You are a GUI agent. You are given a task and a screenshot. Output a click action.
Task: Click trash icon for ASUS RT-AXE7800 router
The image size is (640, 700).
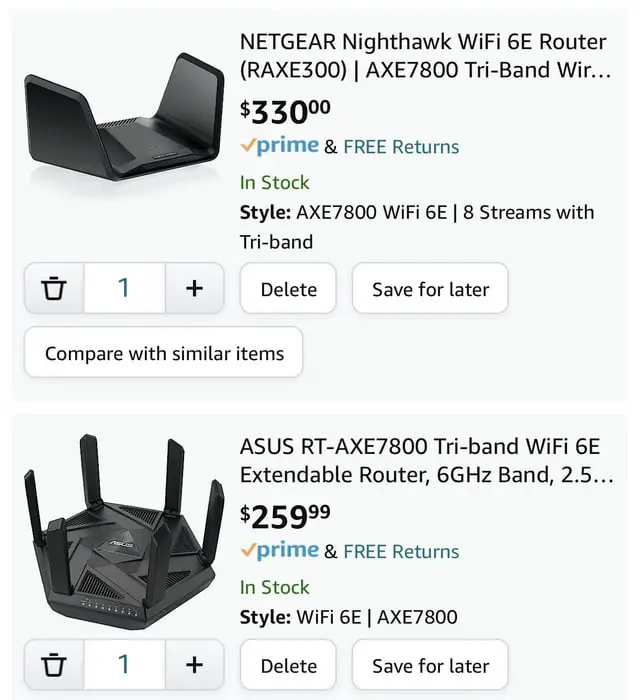[x=54, y=665]
